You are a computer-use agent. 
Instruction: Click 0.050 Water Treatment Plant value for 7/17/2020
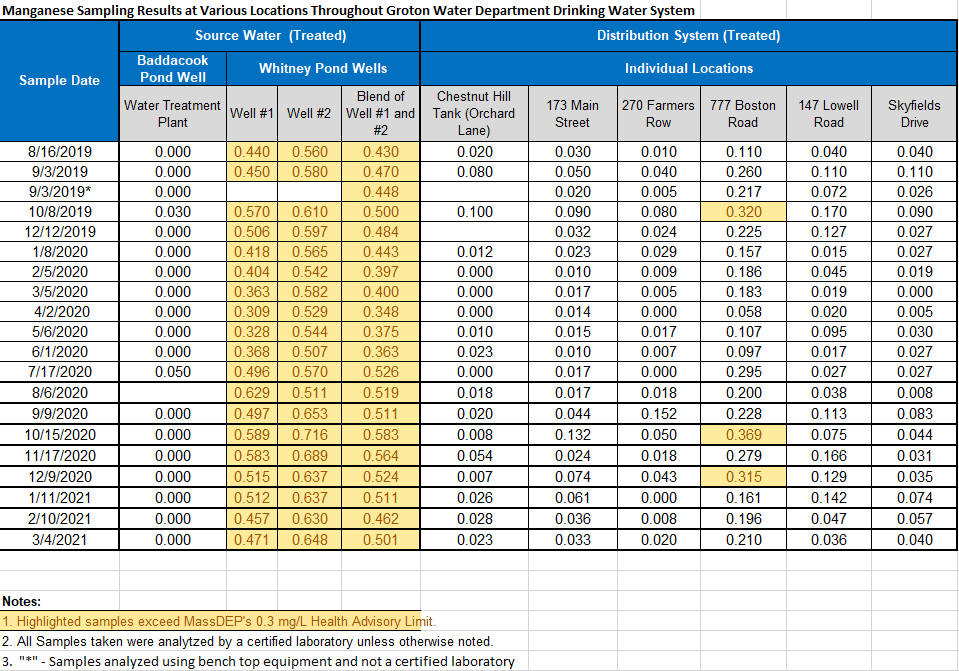pyautogui.click(x=172, y=372)
